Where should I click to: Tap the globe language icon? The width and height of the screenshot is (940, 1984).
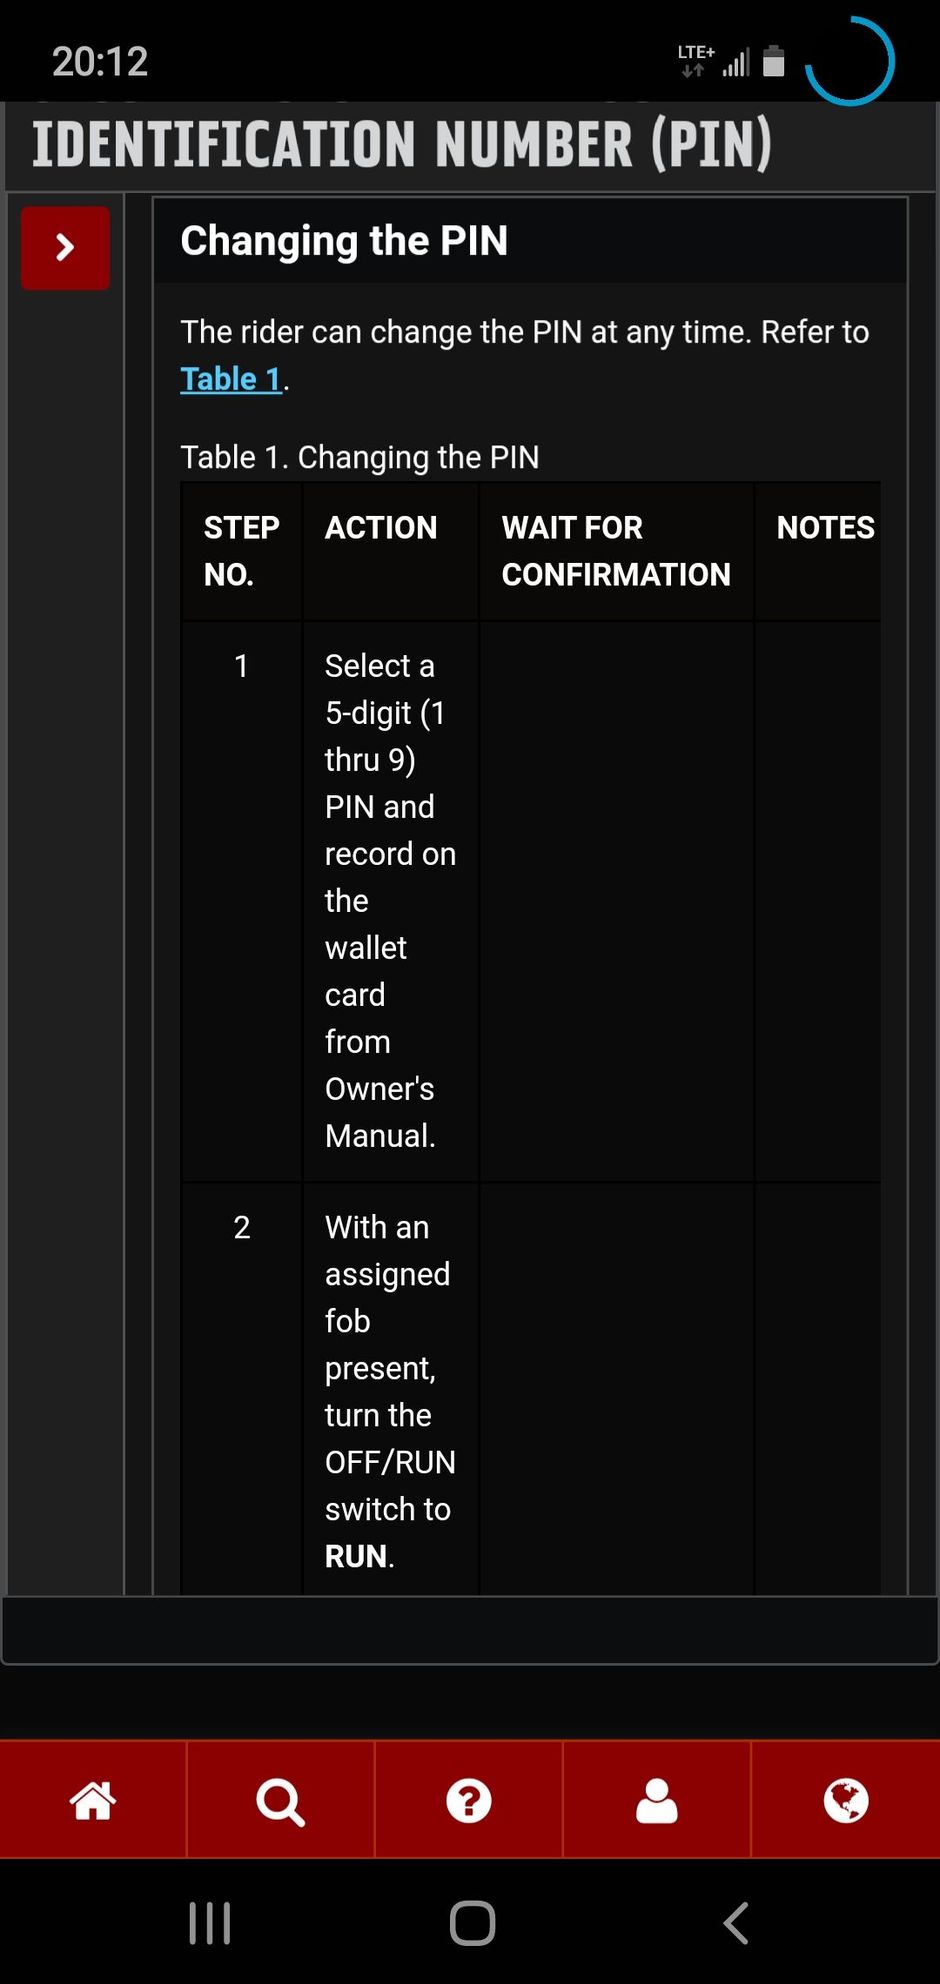[845, 1800]
